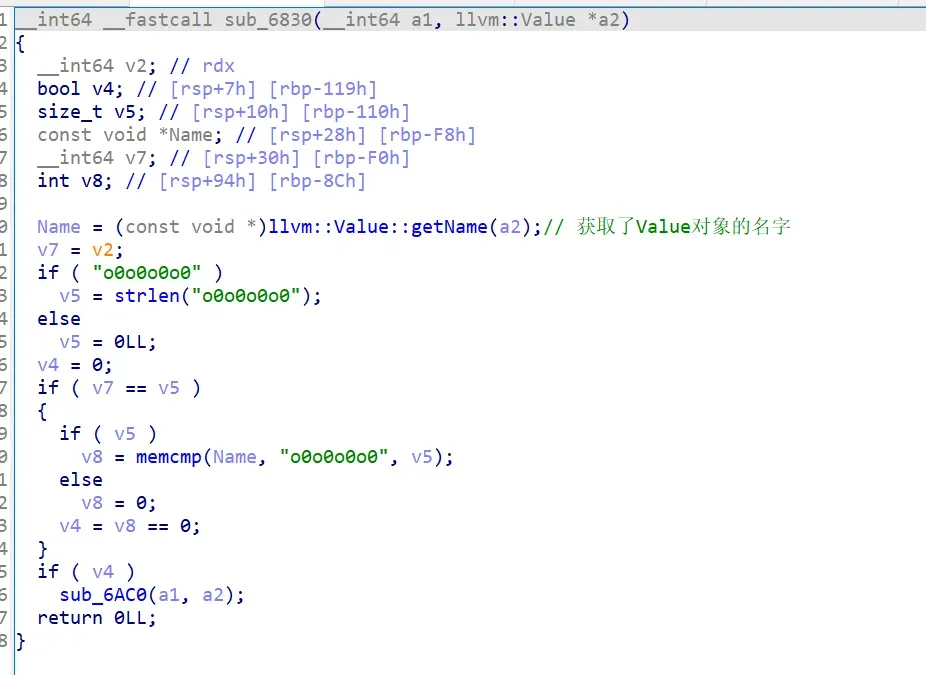Select the '*Name' variable in declaration line
The height and width of the screenshot is (675, 926).
[185, 135]
